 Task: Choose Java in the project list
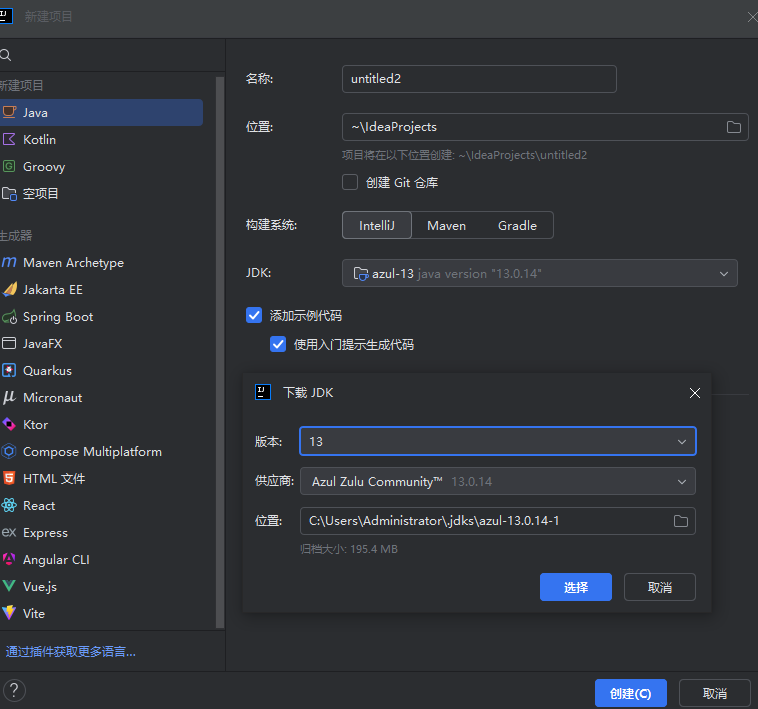[x=101, y=113]
